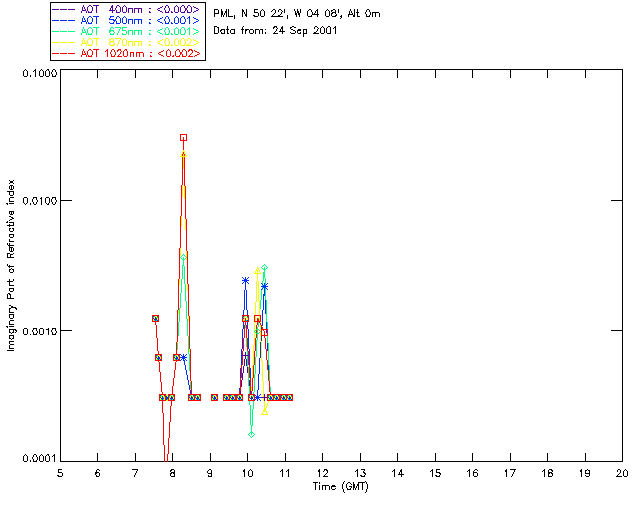The height and width of the screenshot is (512, 640).
Task: Click the station text 'PML, N 50 22', W 04 08', Alt 0m'
Action: (x=297, y=14)
